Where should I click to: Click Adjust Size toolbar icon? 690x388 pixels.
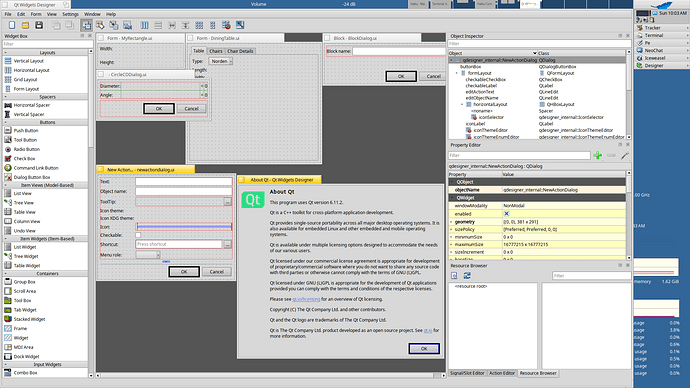(x=240, y=25)
